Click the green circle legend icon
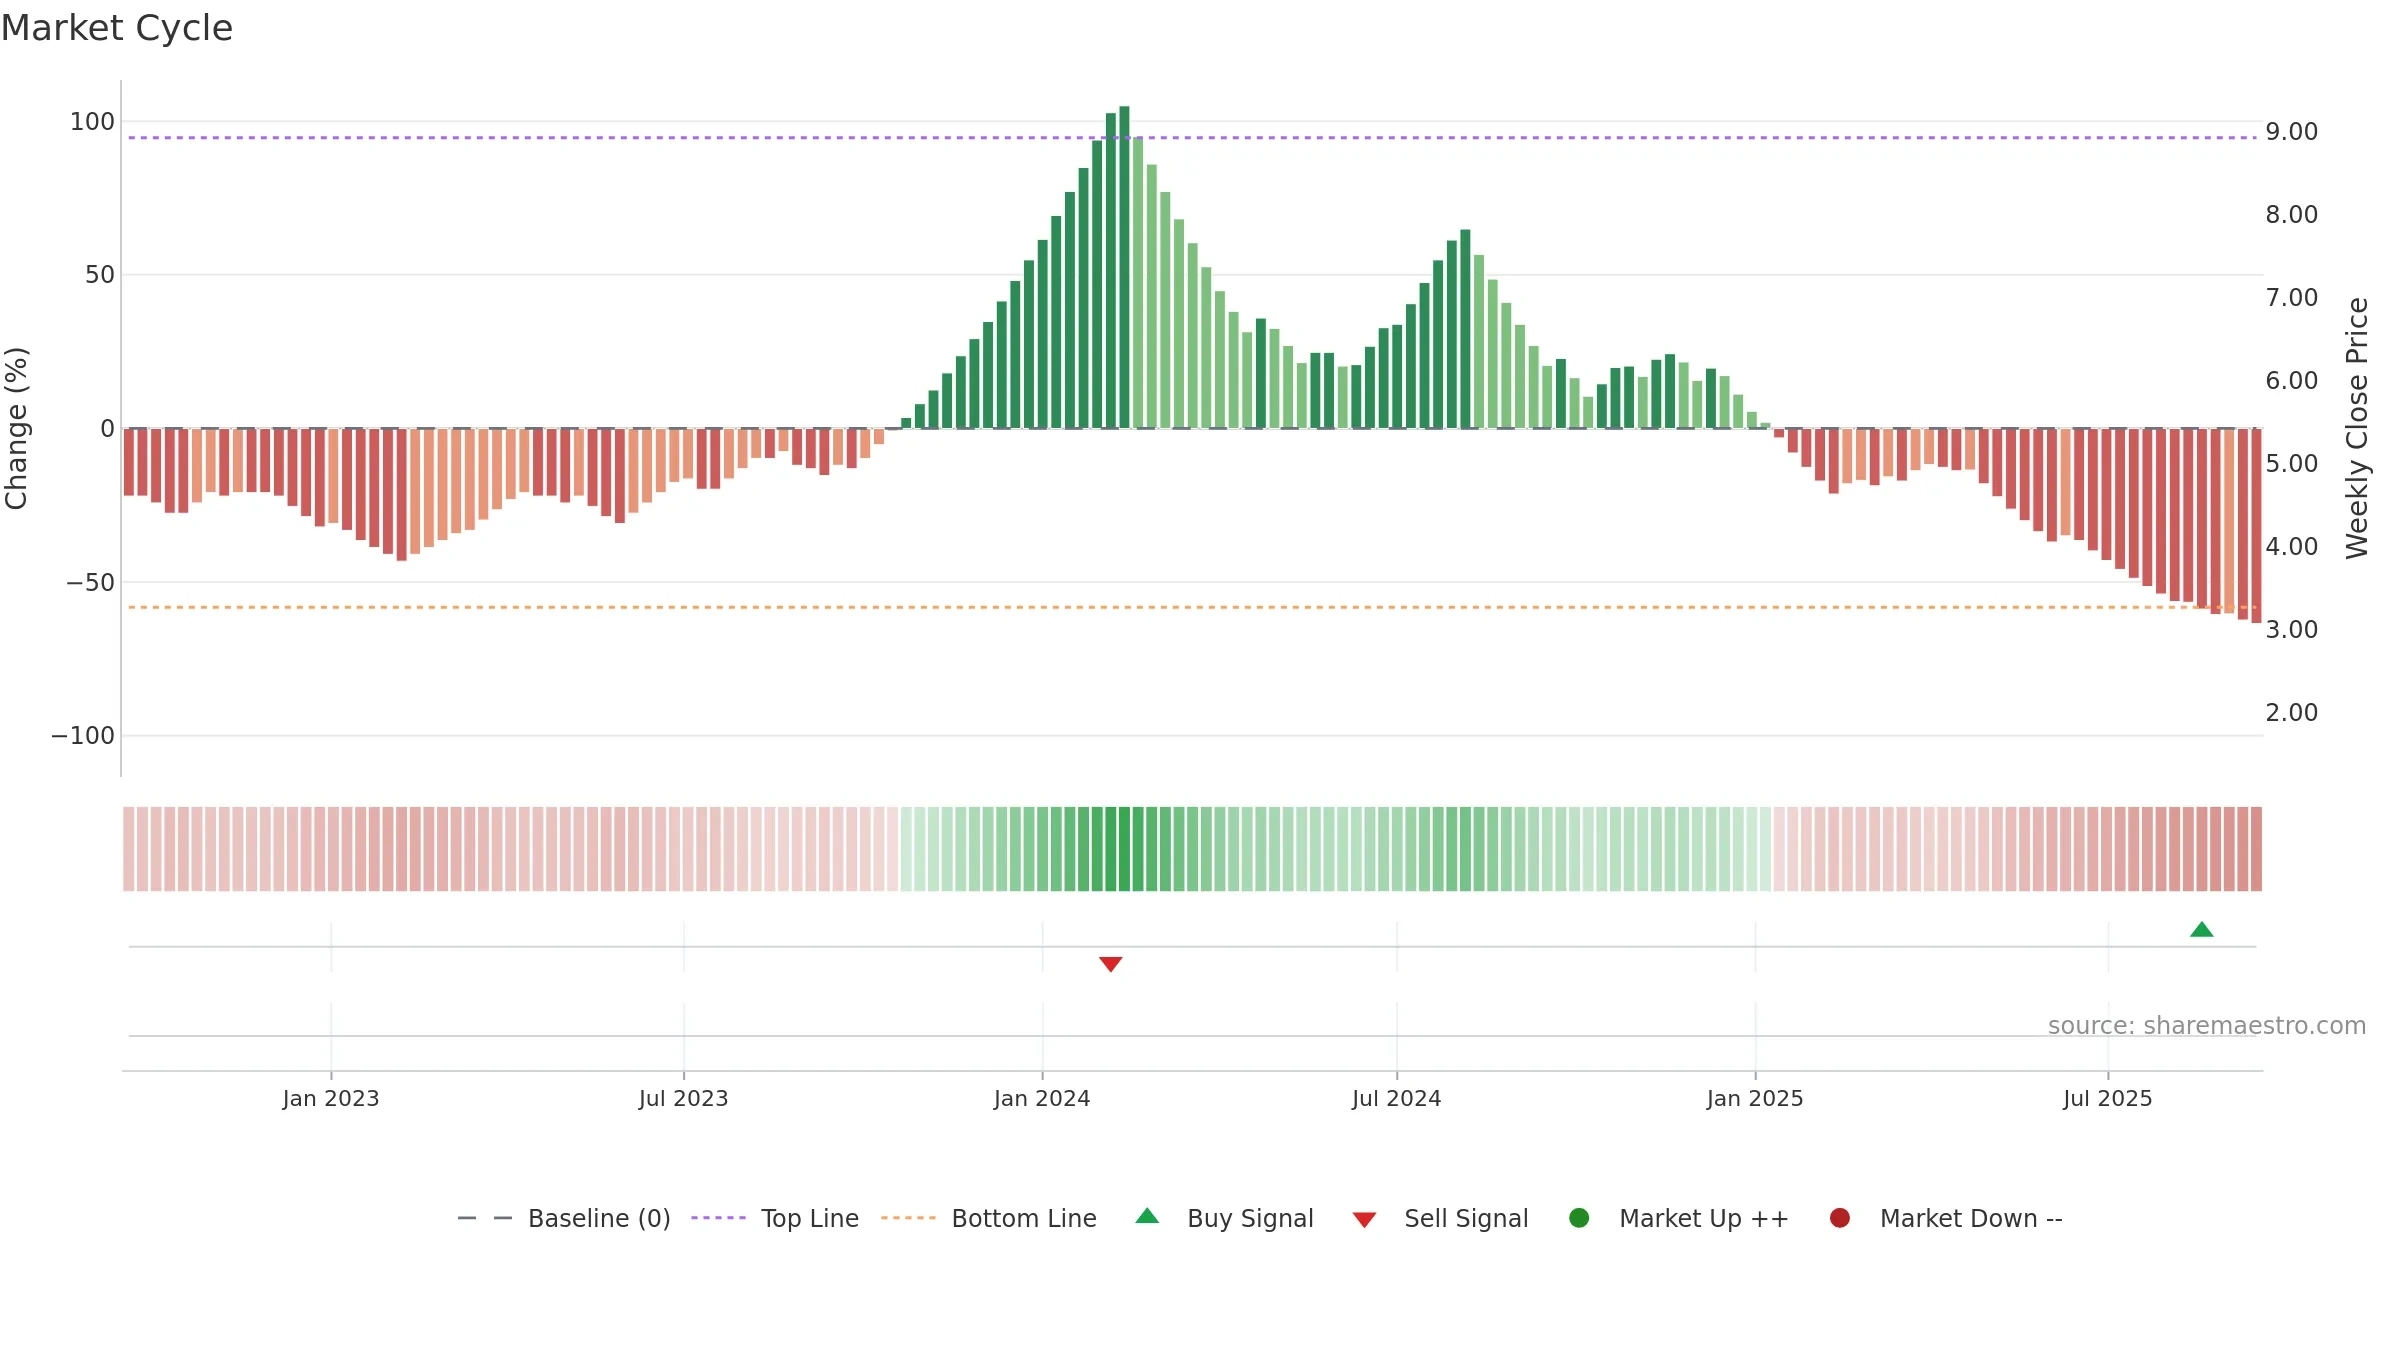 [1579, 1218]
